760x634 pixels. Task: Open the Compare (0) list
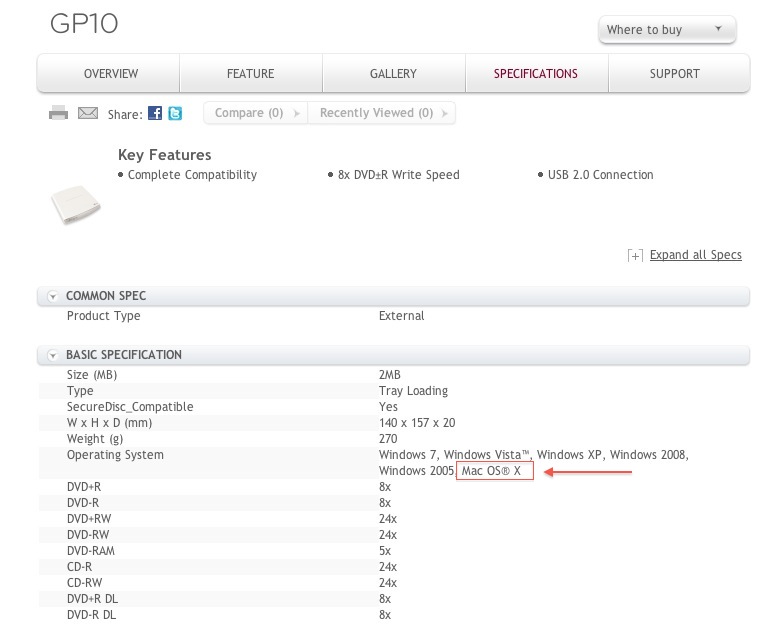click(x=255, y=113)
